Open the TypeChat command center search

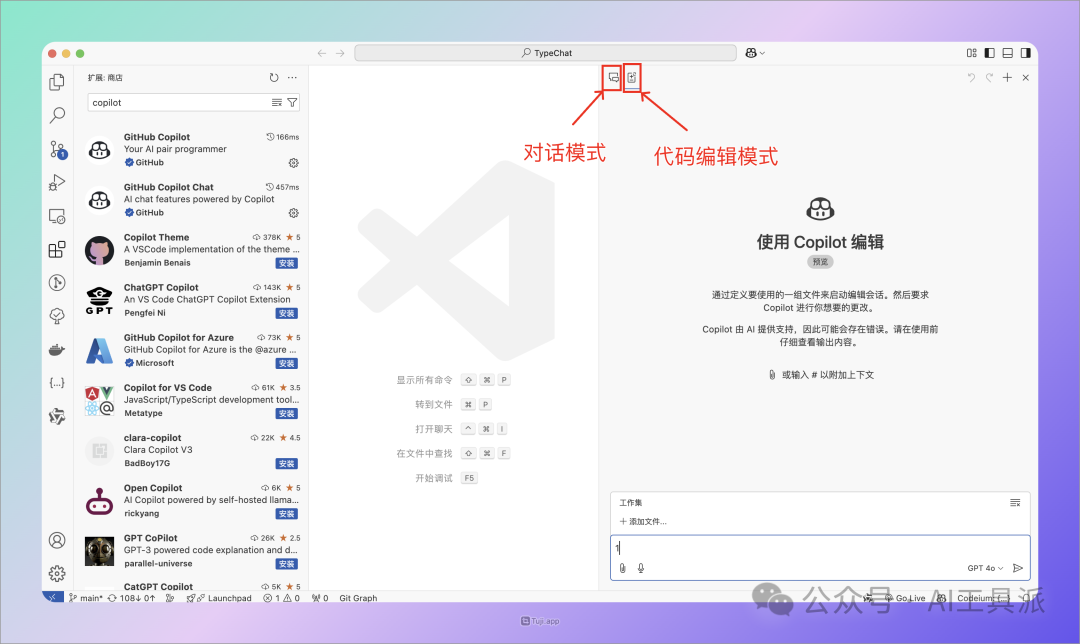coord(546,53)
